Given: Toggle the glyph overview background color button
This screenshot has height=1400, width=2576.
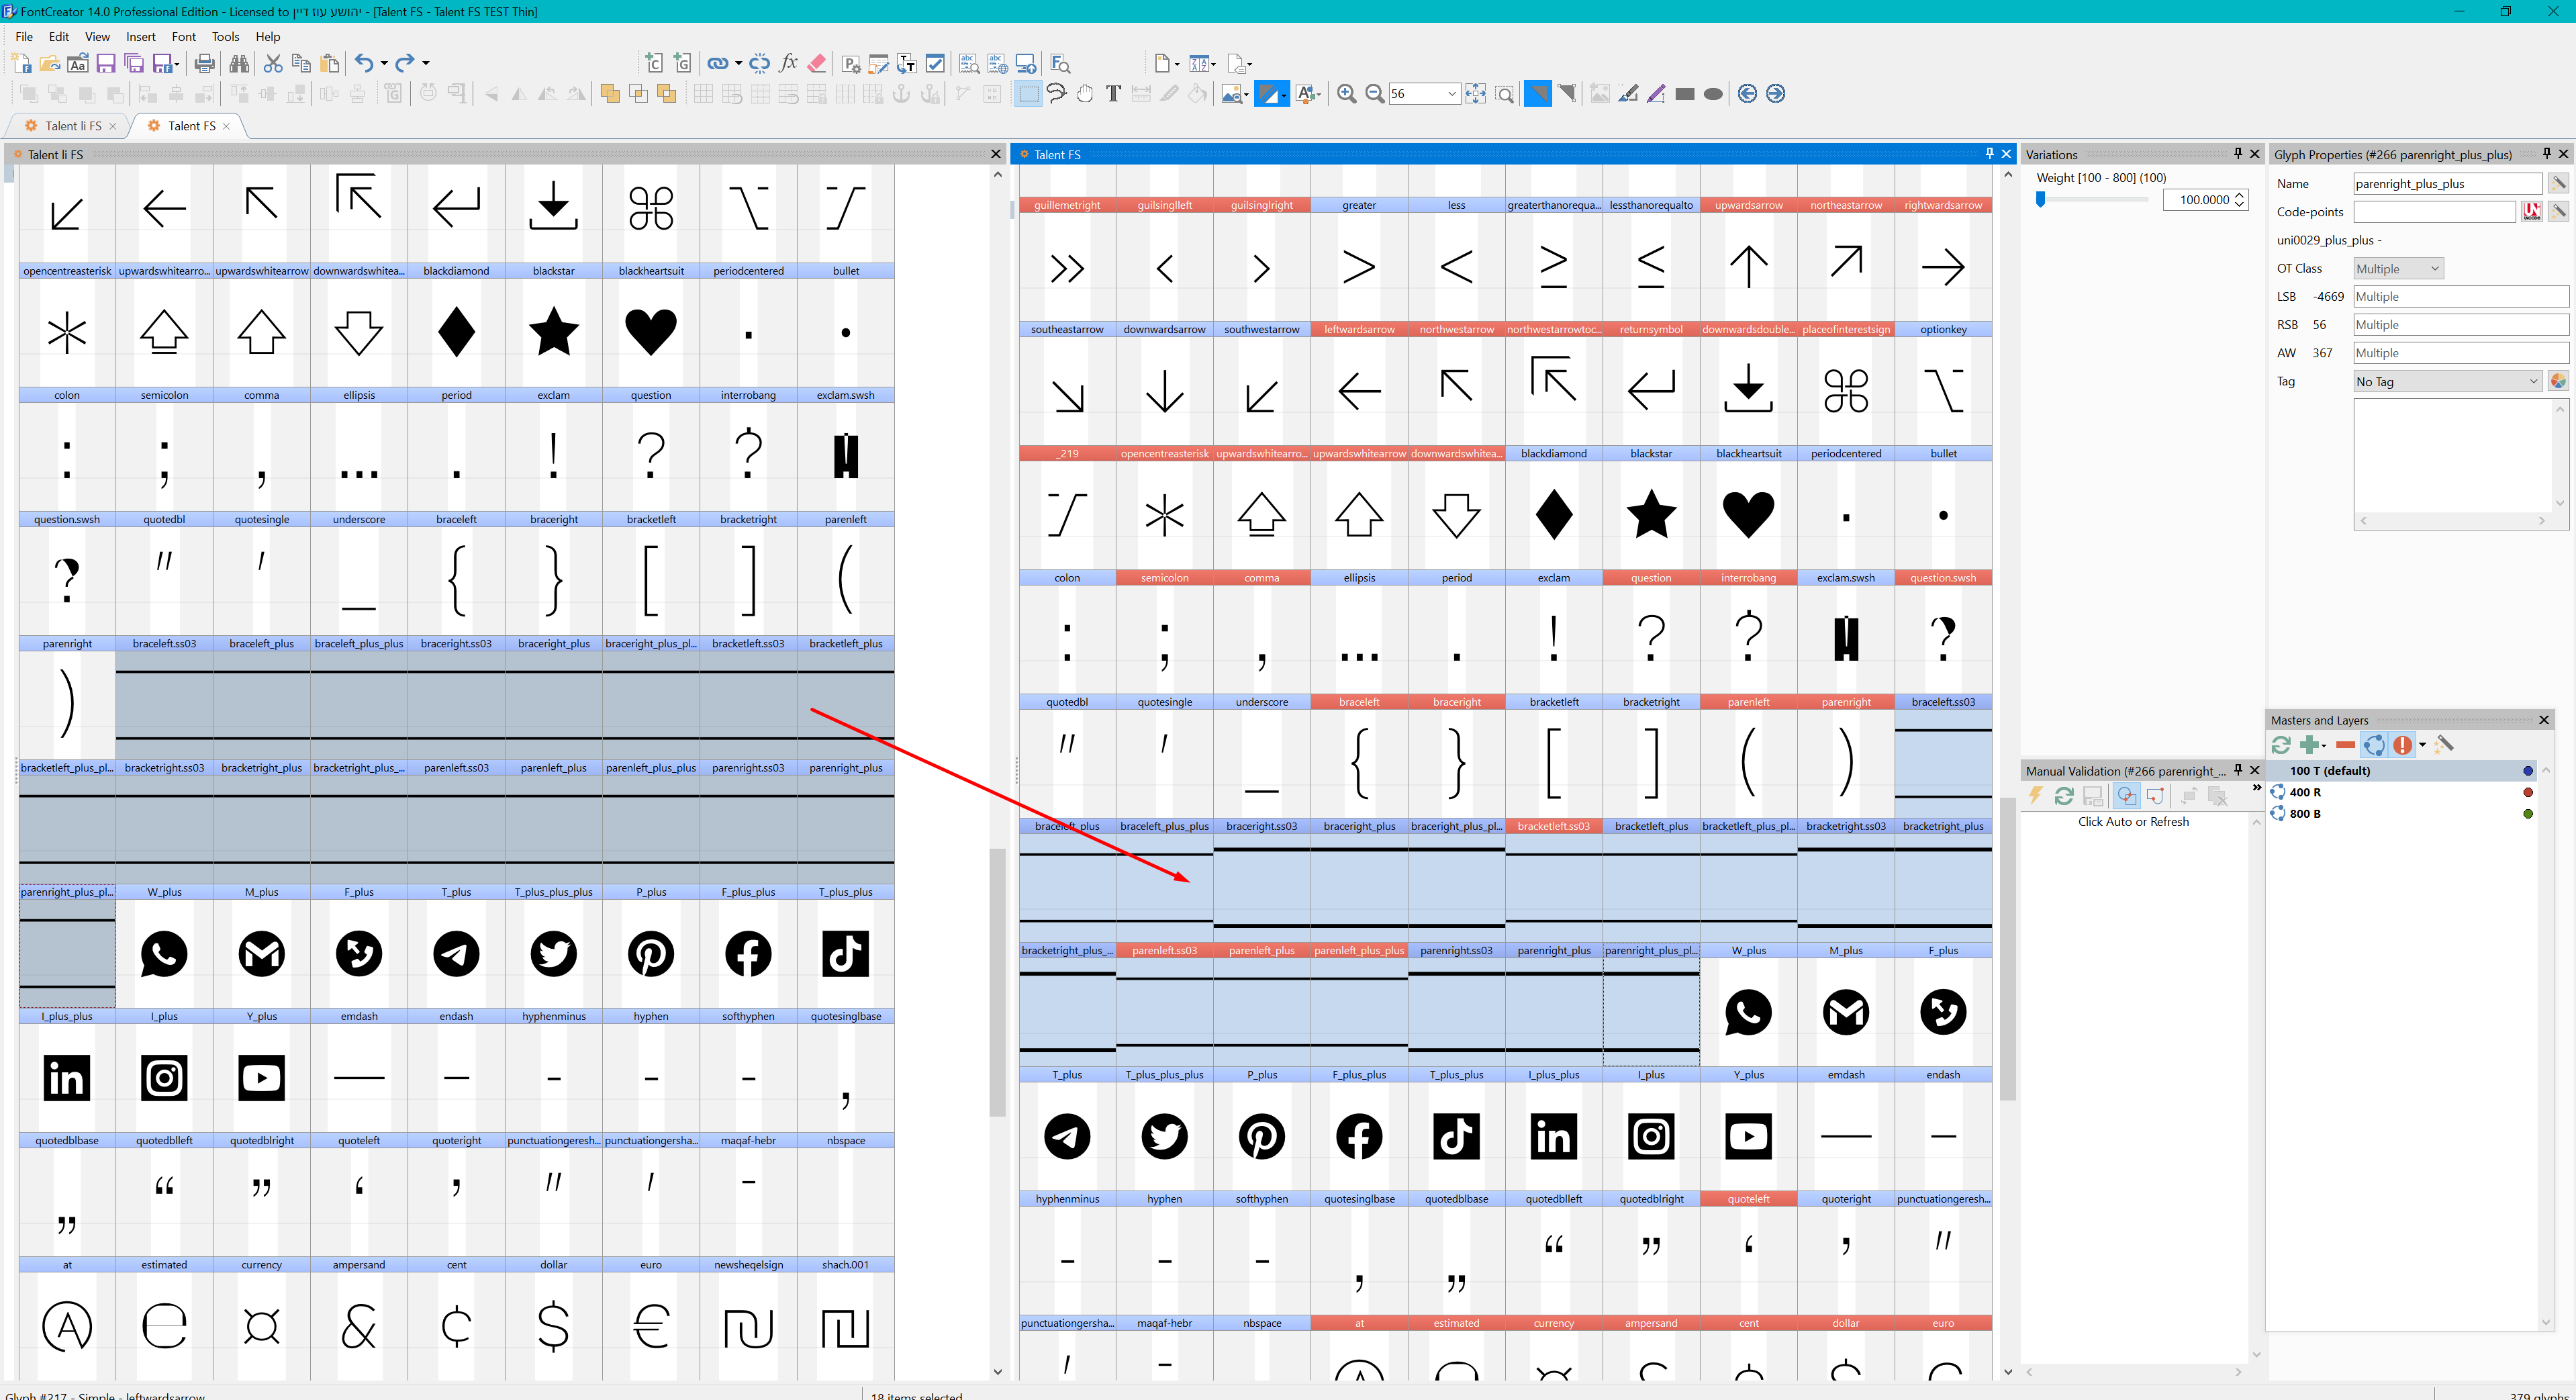Looking at the screenshot, I should point(1307,94).
